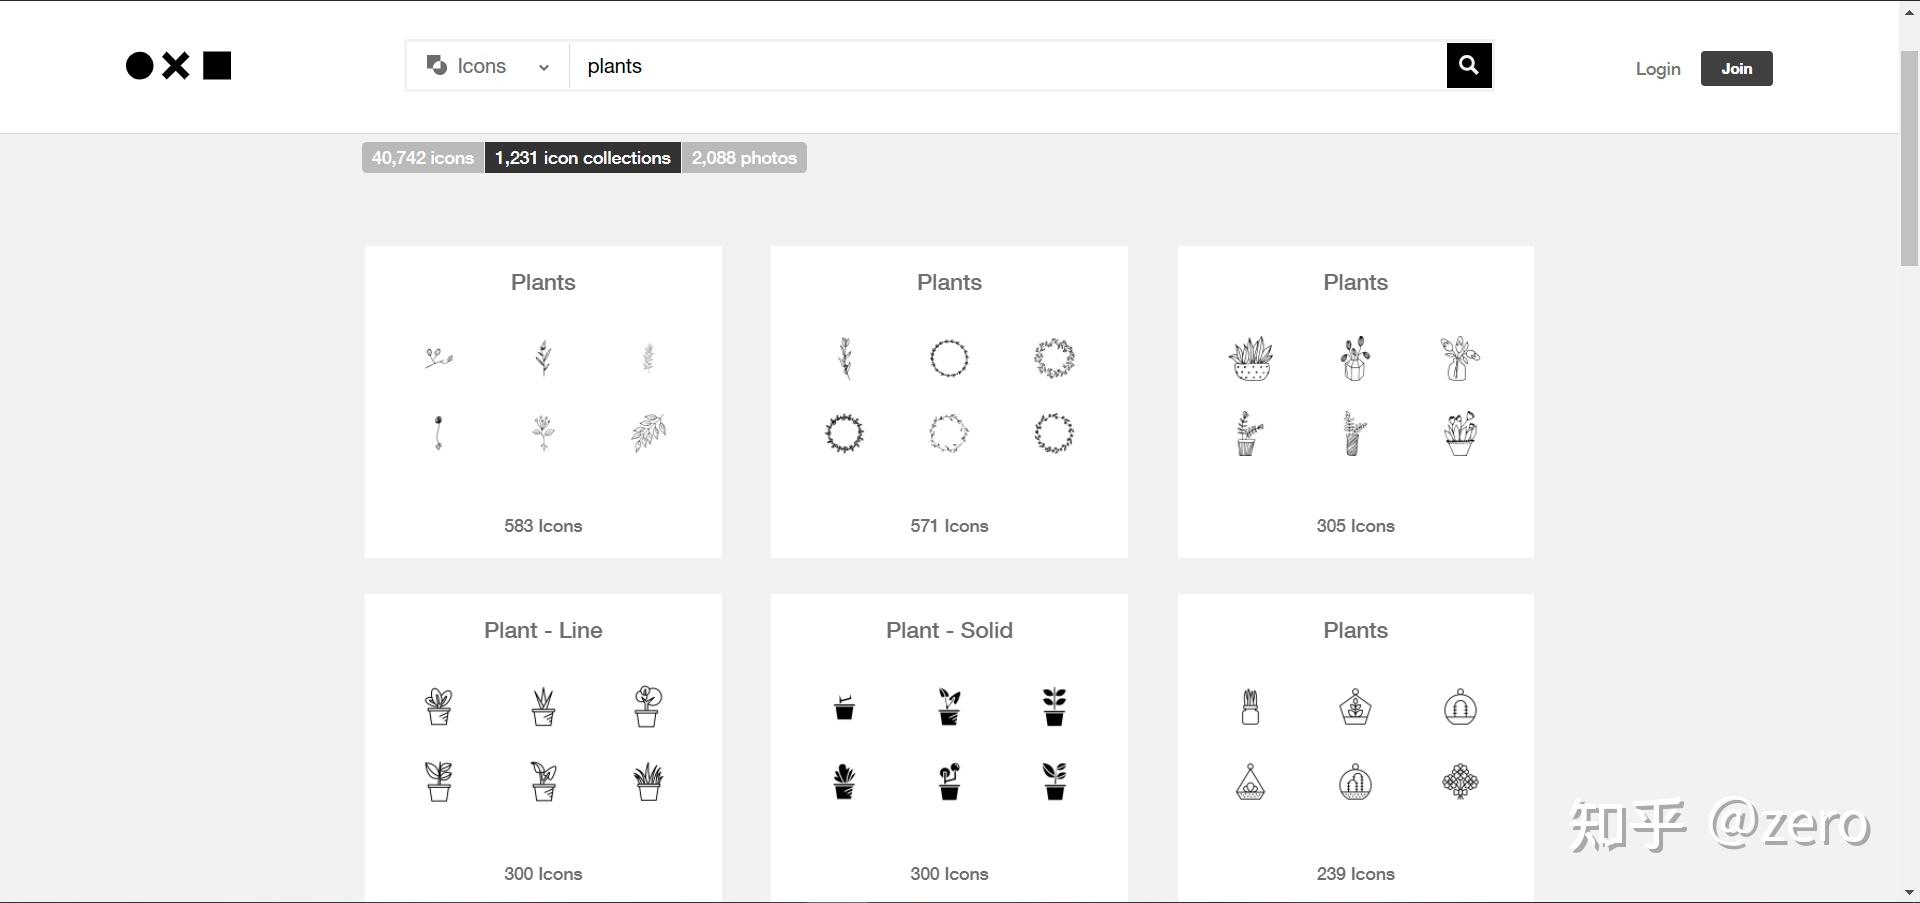Click the spiky grass pot line icon

(x=649, y=782)
